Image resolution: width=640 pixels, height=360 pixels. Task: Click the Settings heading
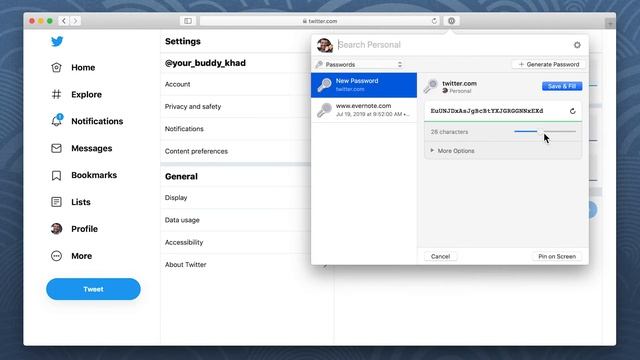point(182,41)
